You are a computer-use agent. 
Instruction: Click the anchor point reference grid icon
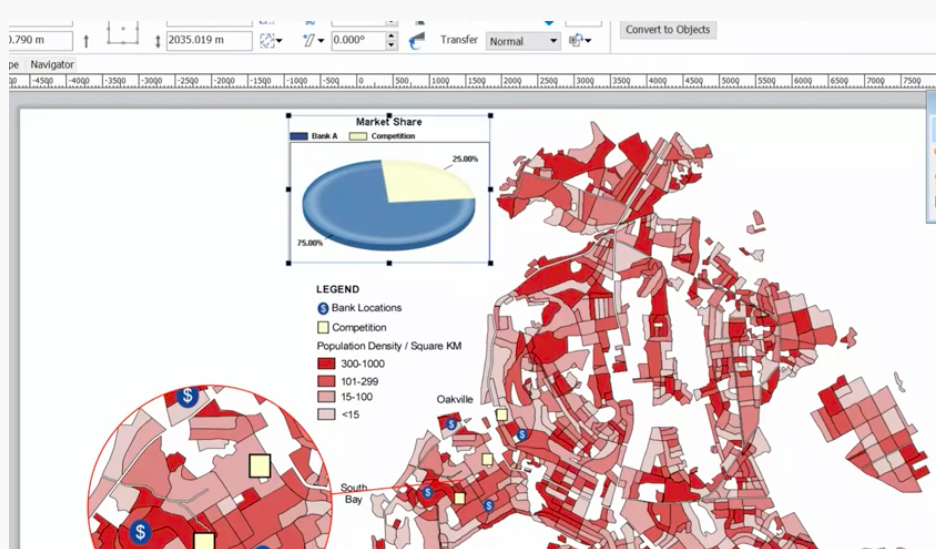coord(123,31)
